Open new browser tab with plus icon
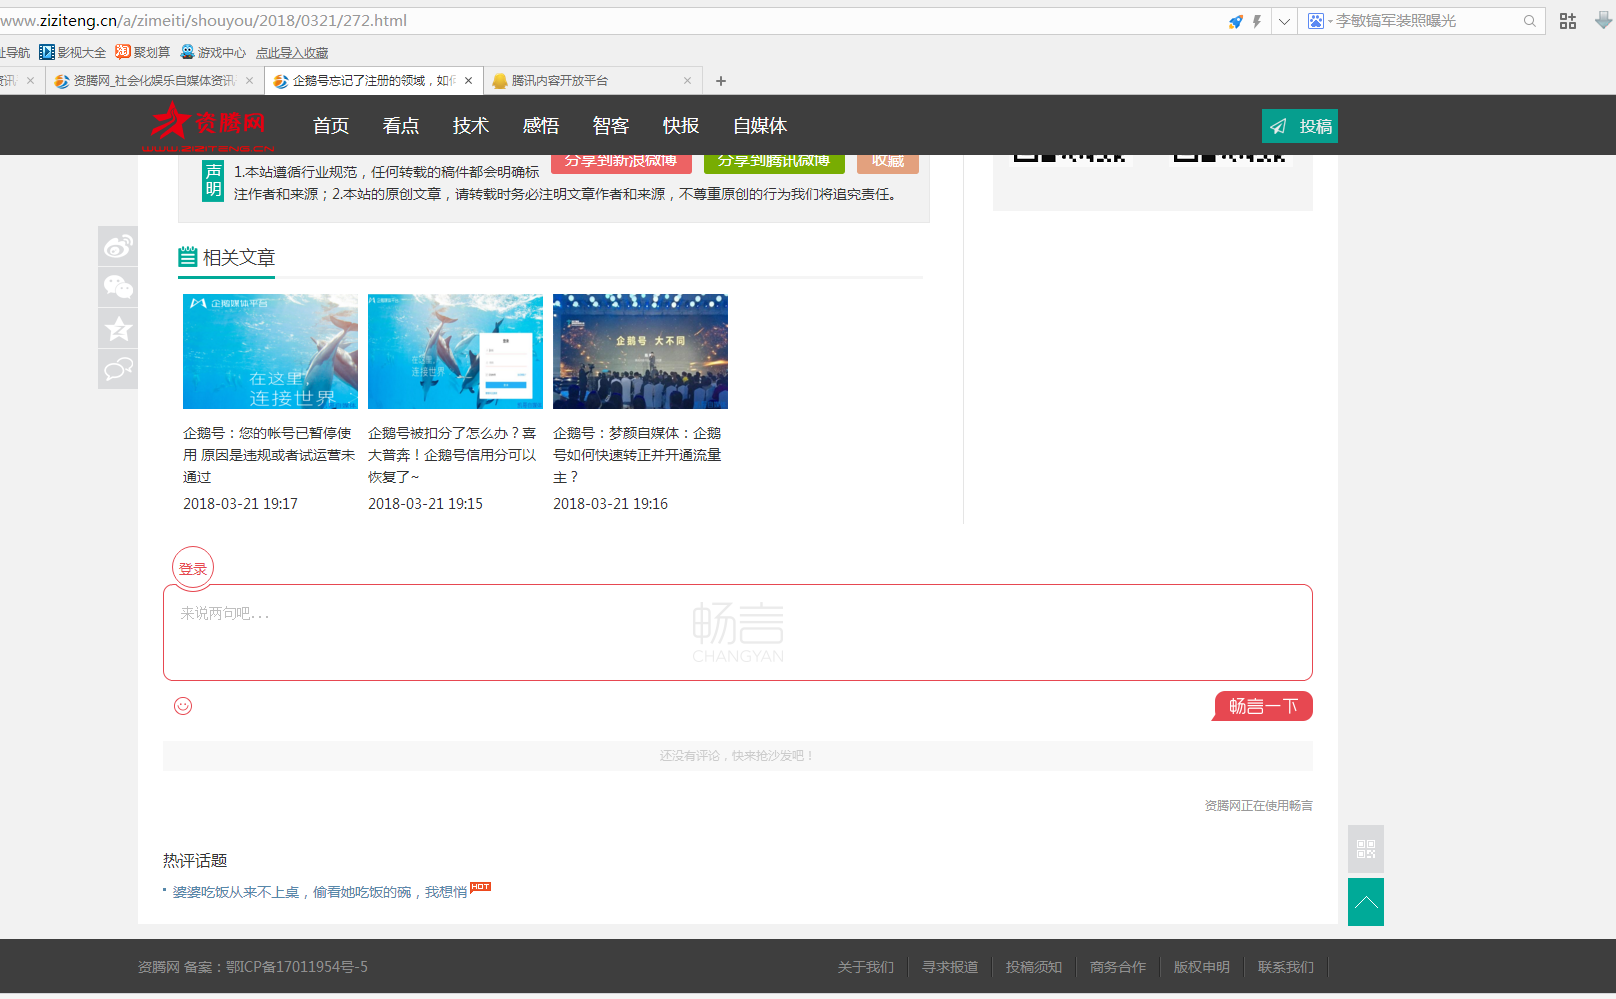The width and height of the screenshot is (1616, 999). pos(721,81)
